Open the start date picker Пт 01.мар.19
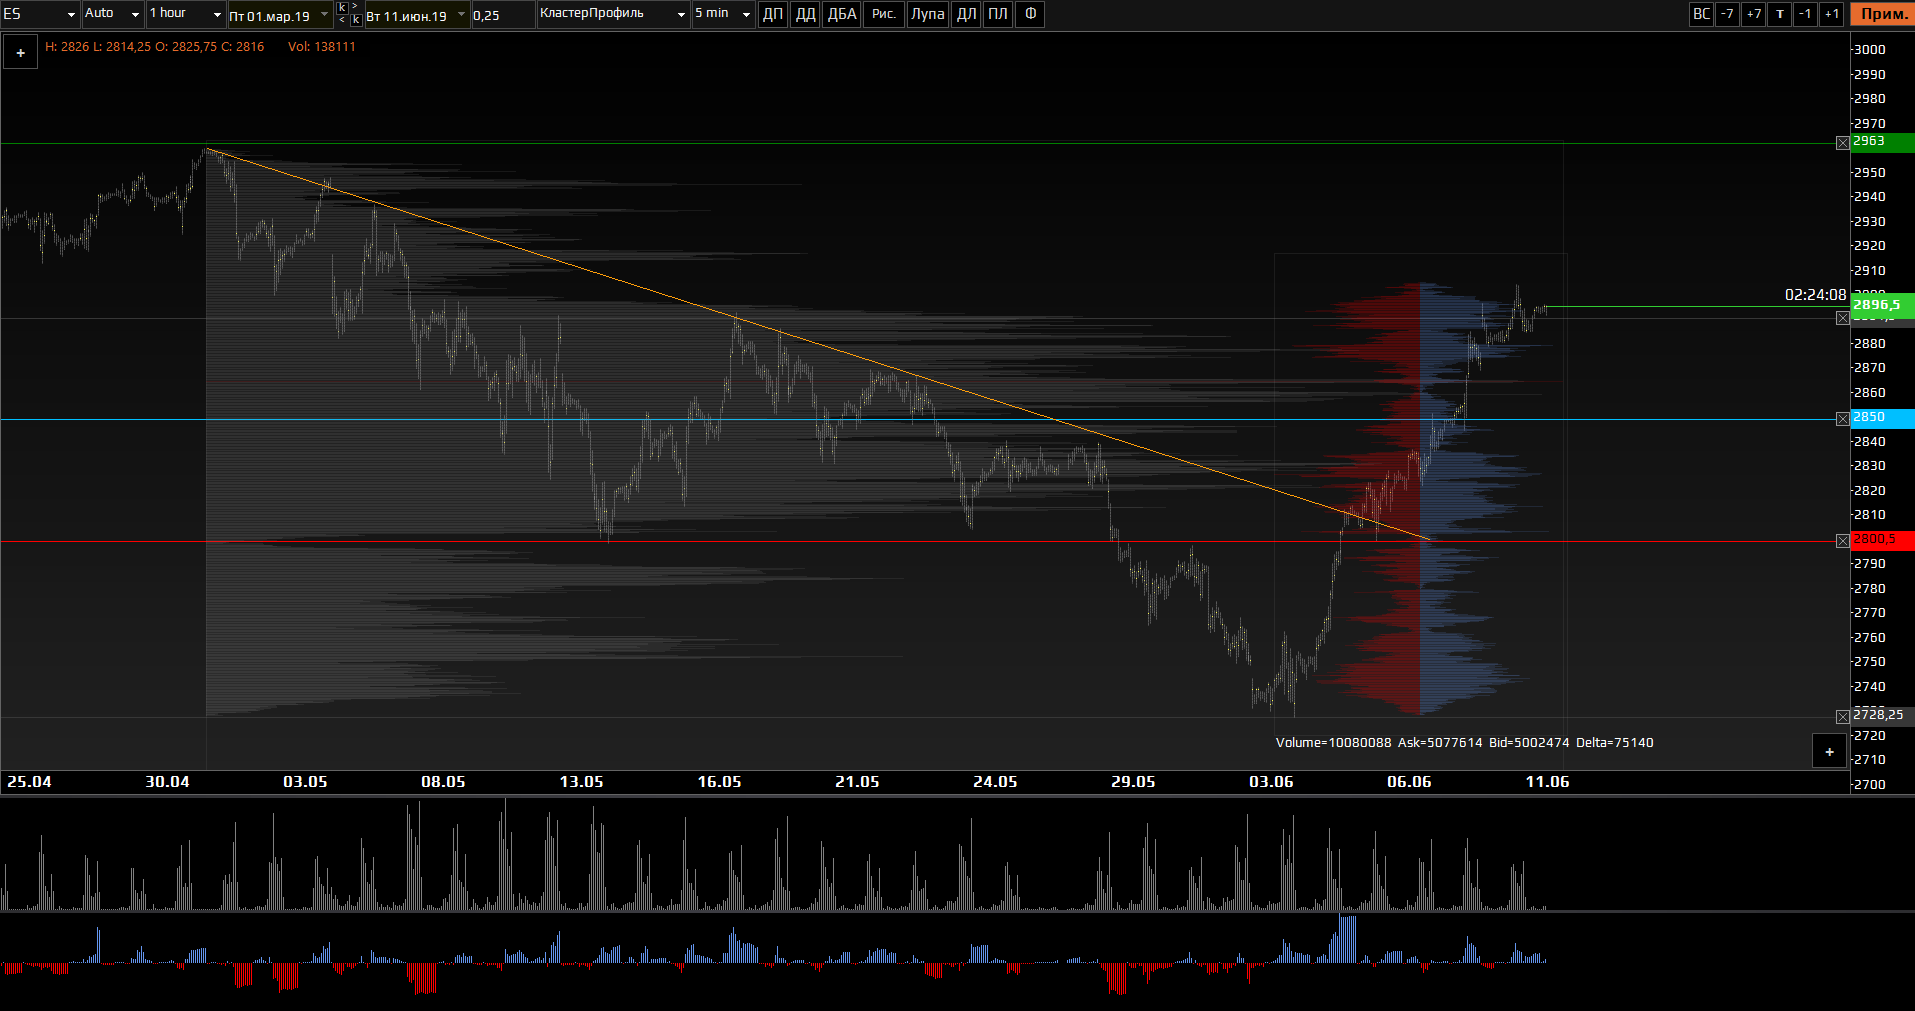The width and height of the screenshot is (1915, 1011). [279, 16]
